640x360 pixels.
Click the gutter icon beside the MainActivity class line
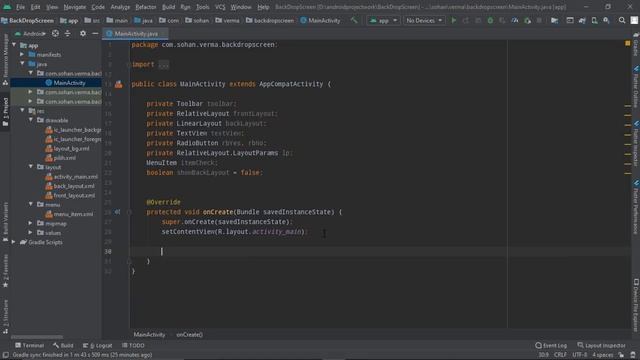[118, 84]
